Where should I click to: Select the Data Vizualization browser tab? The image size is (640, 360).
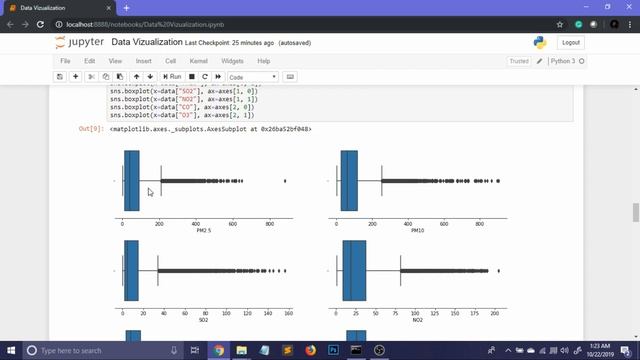tap(60, 8)
